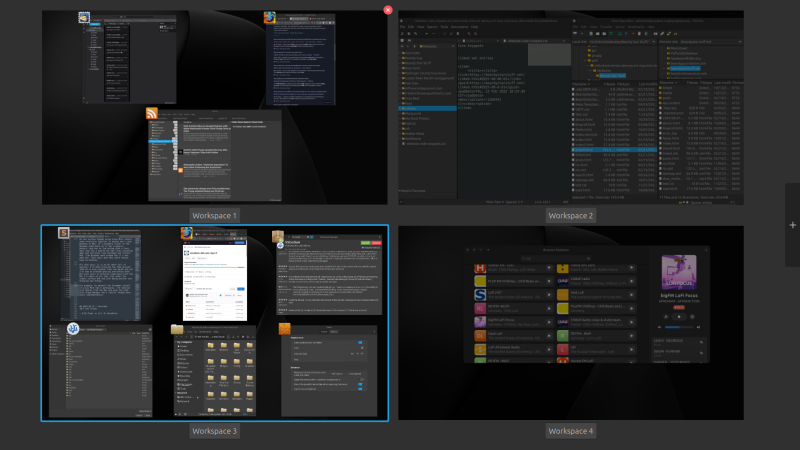Click the cardboard box package icon in Workspace 3

(x=281, y=234)
